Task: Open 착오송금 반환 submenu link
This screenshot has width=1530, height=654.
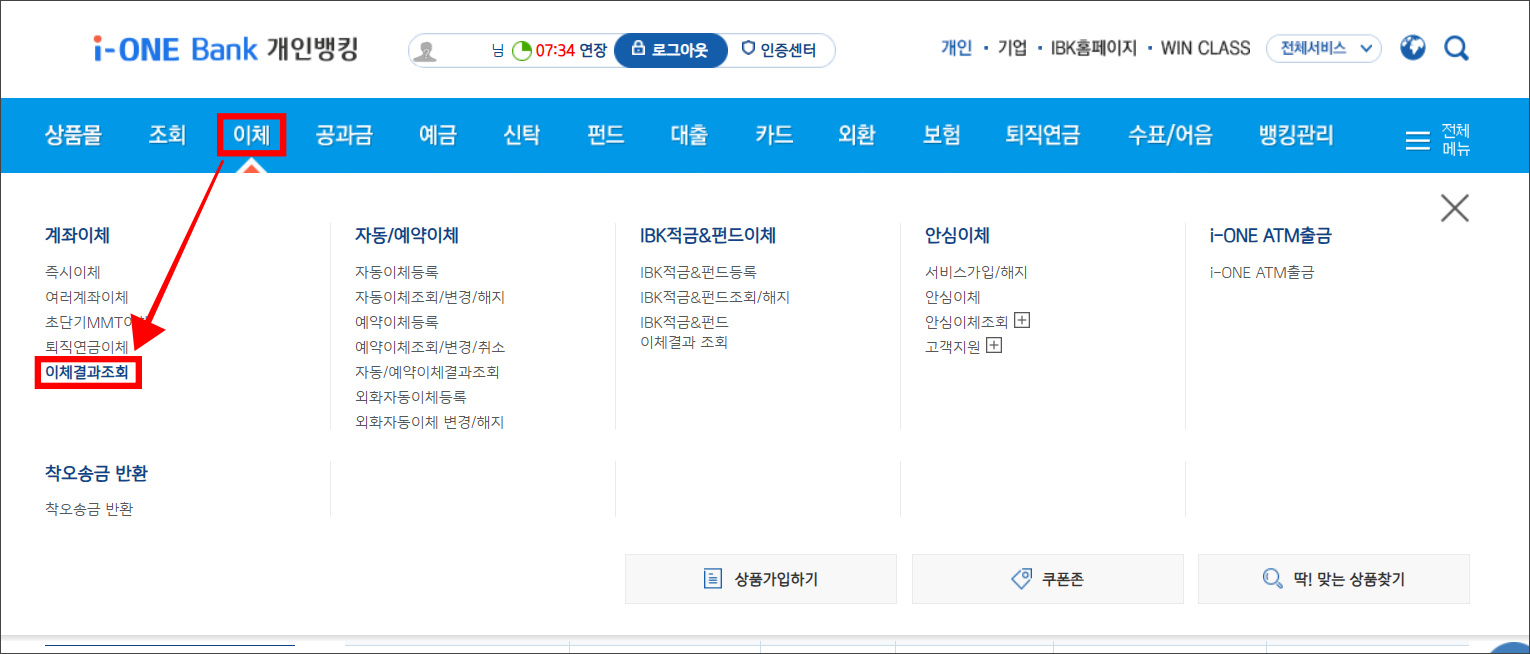Action: [89, 509]
